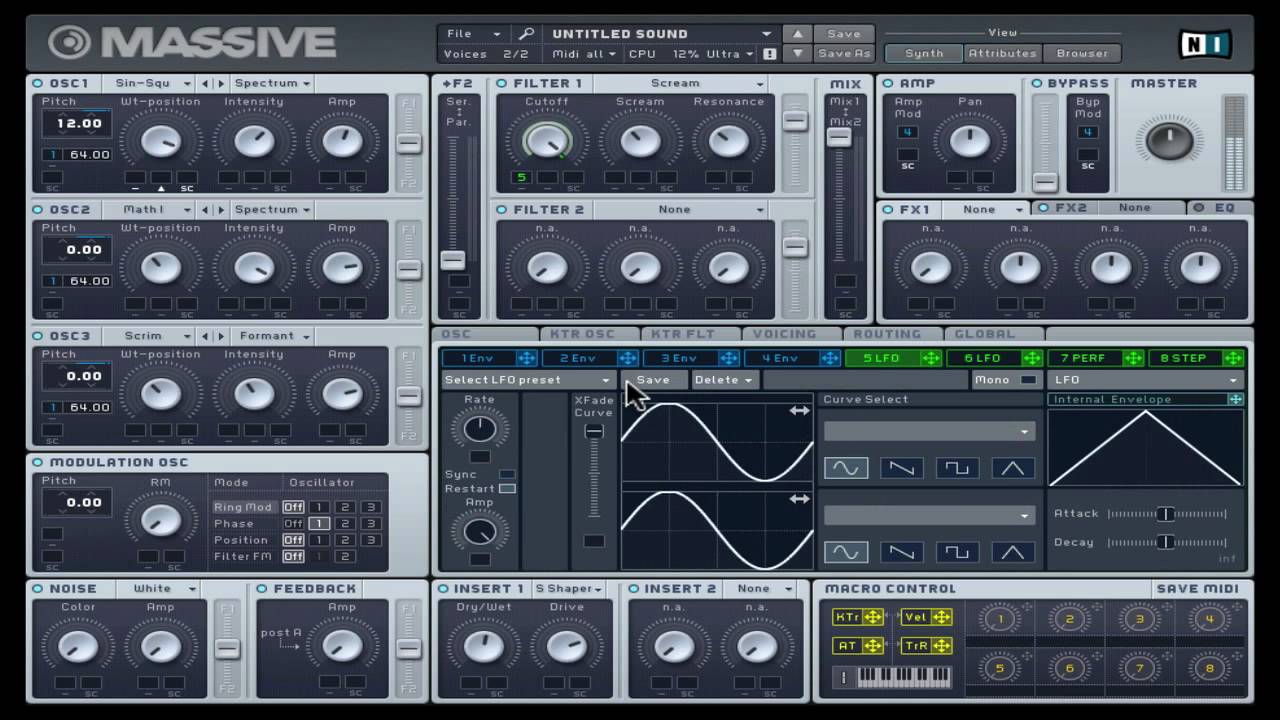1280x720 pixels.
Task: Select the next OSC1 wavetable arrow
Action: tap(221, 83)
